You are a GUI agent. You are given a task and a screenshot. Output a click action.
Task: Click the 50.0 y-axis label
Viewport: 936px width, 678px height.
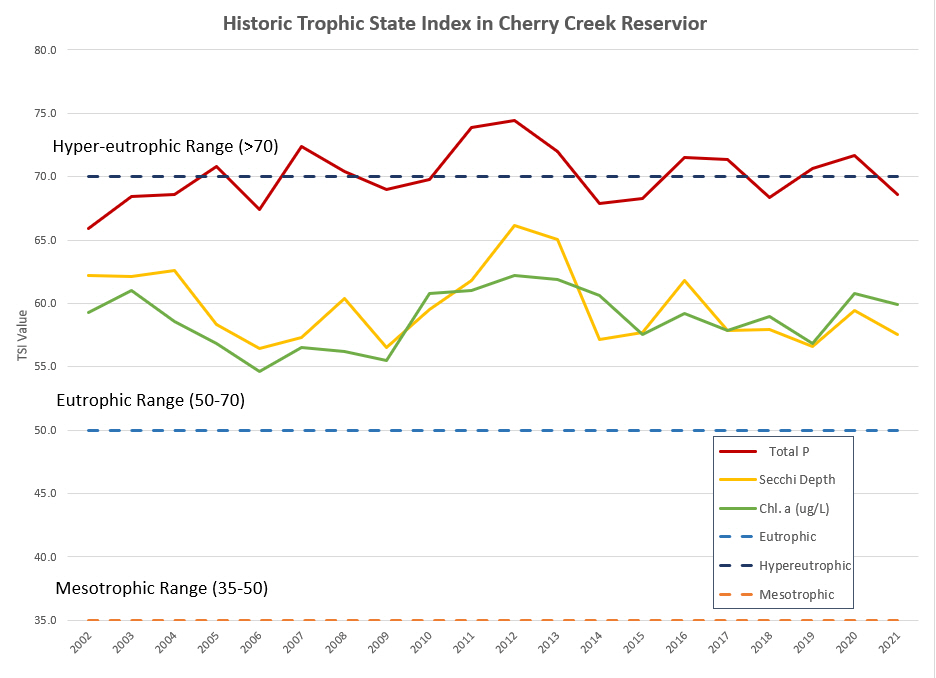click(x=45, y=430)
